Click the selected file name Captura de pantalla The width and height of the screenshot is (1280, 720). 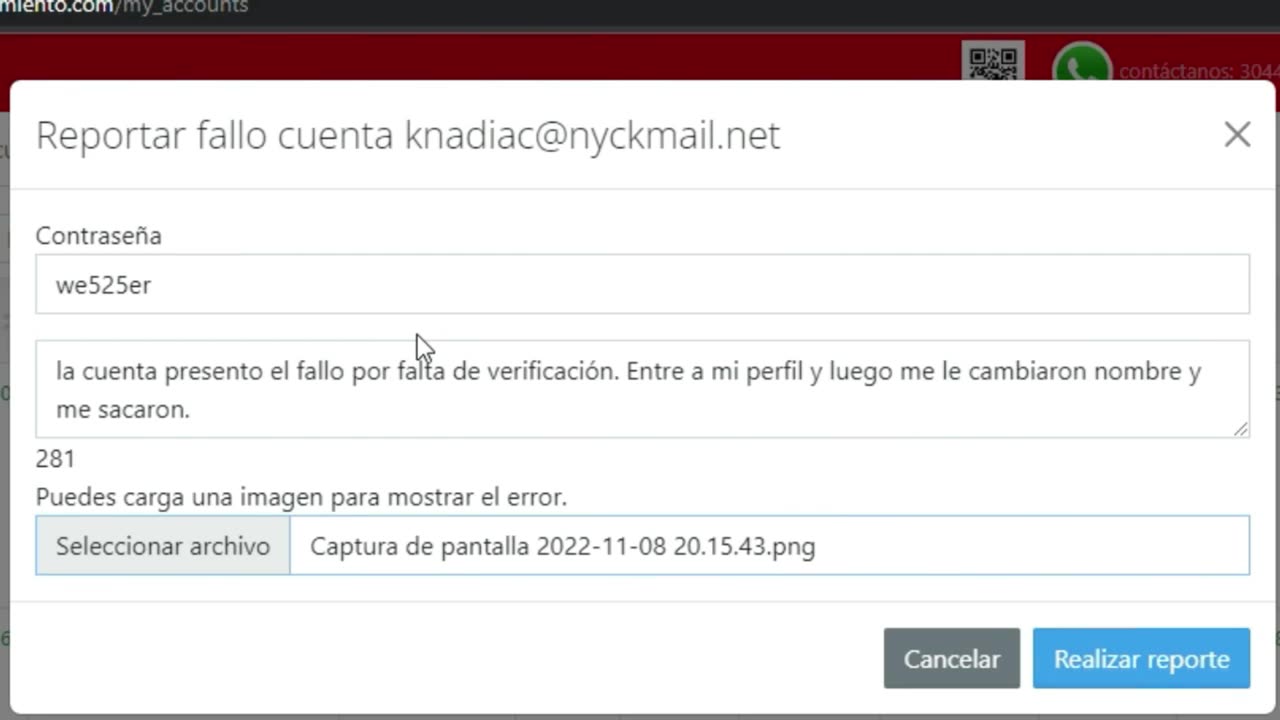562,547
